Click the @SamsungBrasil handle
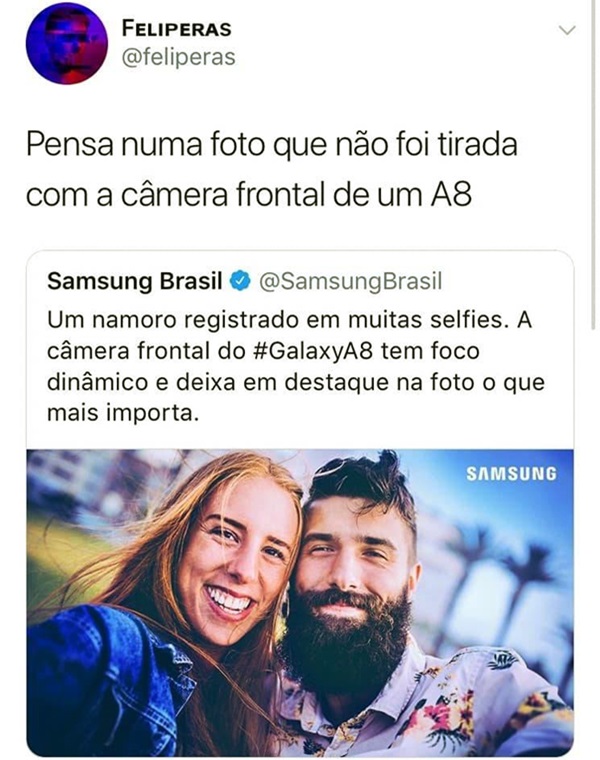This screenshot has width=600, height=760. click(350, 281)
